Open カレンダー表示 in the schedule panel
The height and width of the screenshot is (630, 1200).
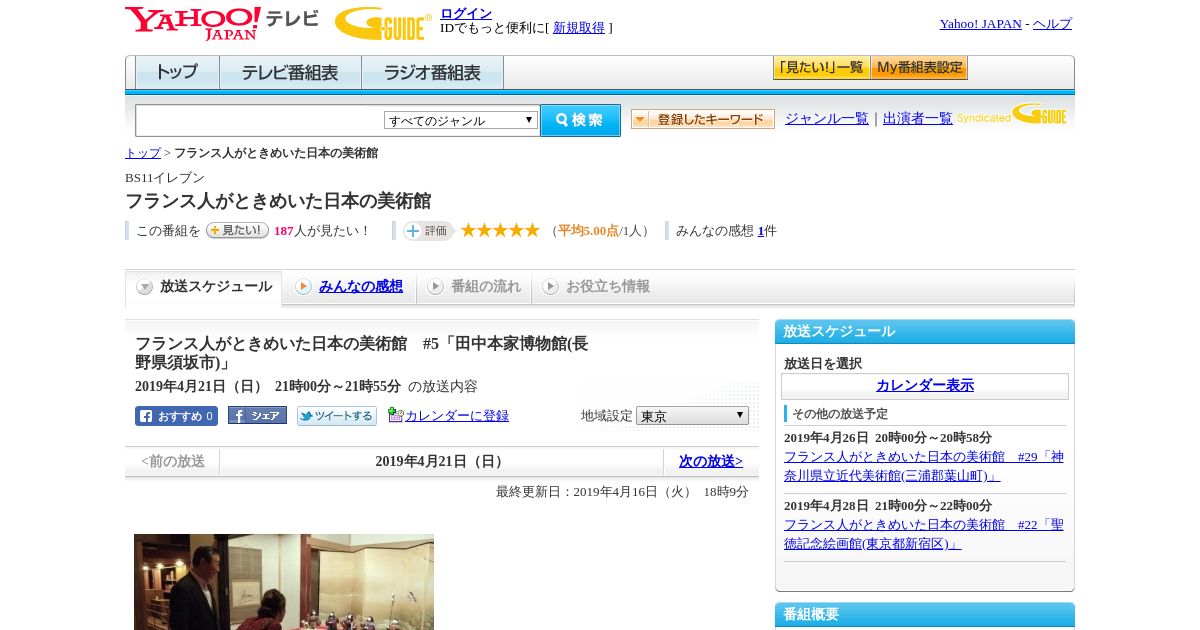(925, 386)
